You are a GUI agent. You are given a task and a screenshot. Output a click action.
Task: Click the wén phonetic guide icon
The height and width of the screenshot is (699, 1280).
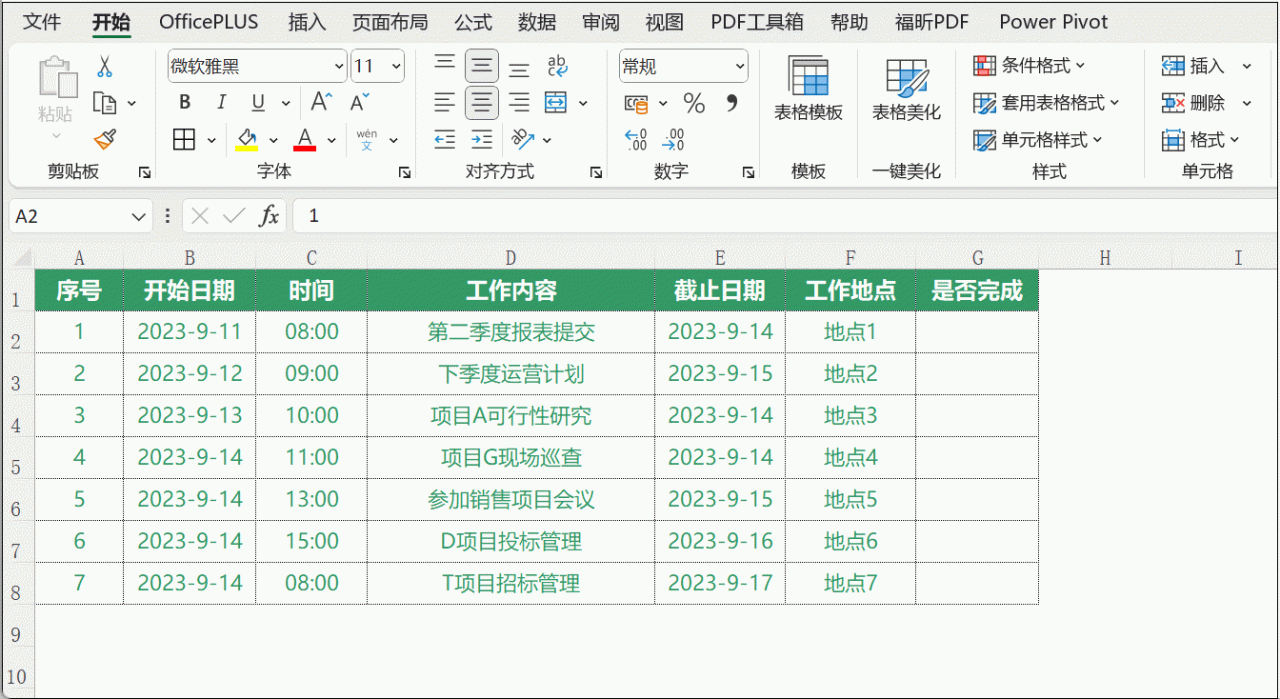[x=367, y=139]
